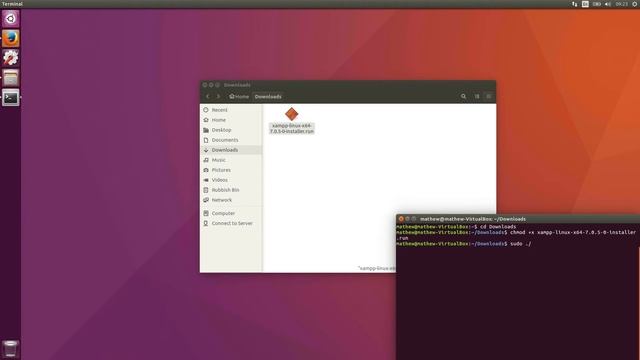The width and height of the screenshot is (640, 360).
Task: Open the battery indicator menu
Action: pyautogui.click(x=597, y=4)
